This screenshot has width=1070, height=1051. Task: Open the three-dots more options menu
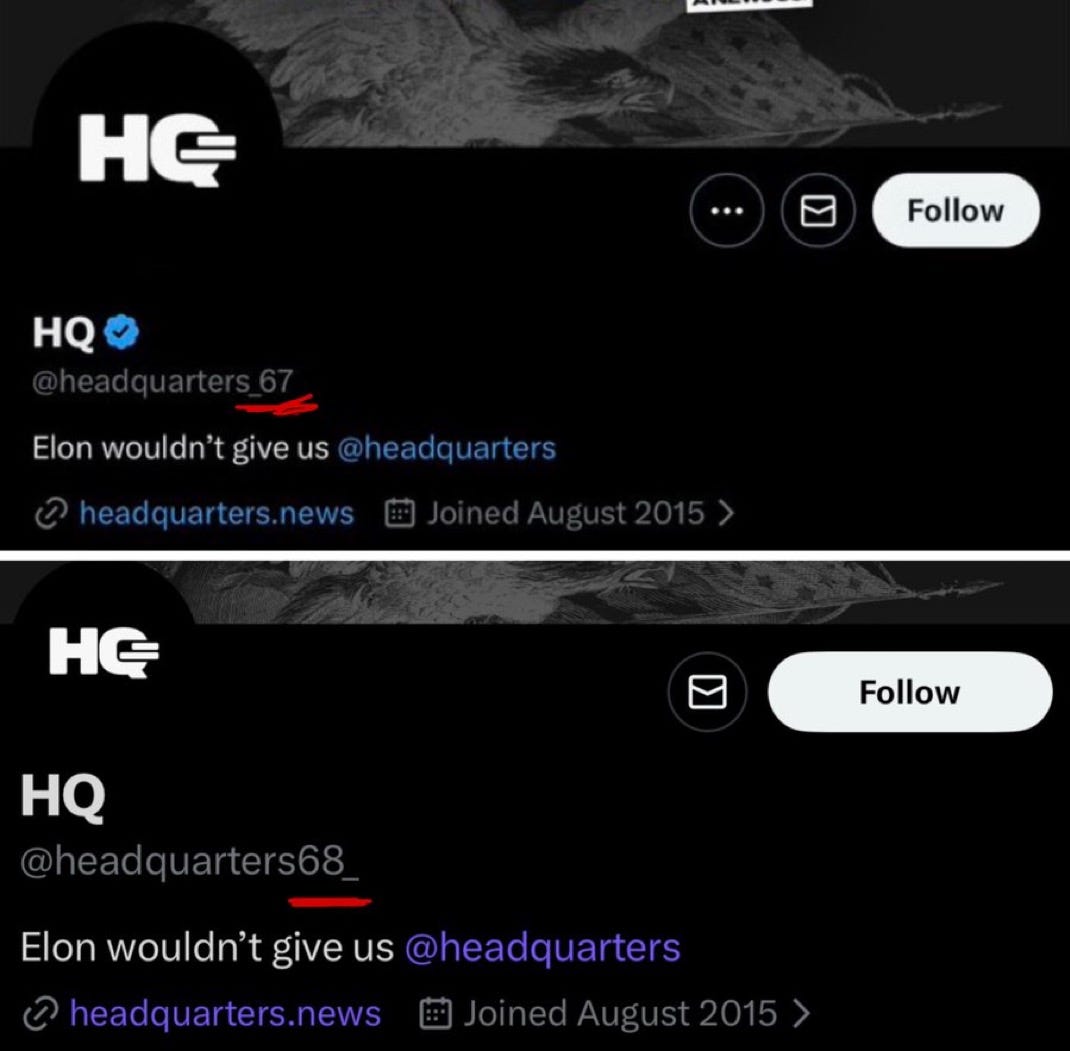[x=727, y=210]
